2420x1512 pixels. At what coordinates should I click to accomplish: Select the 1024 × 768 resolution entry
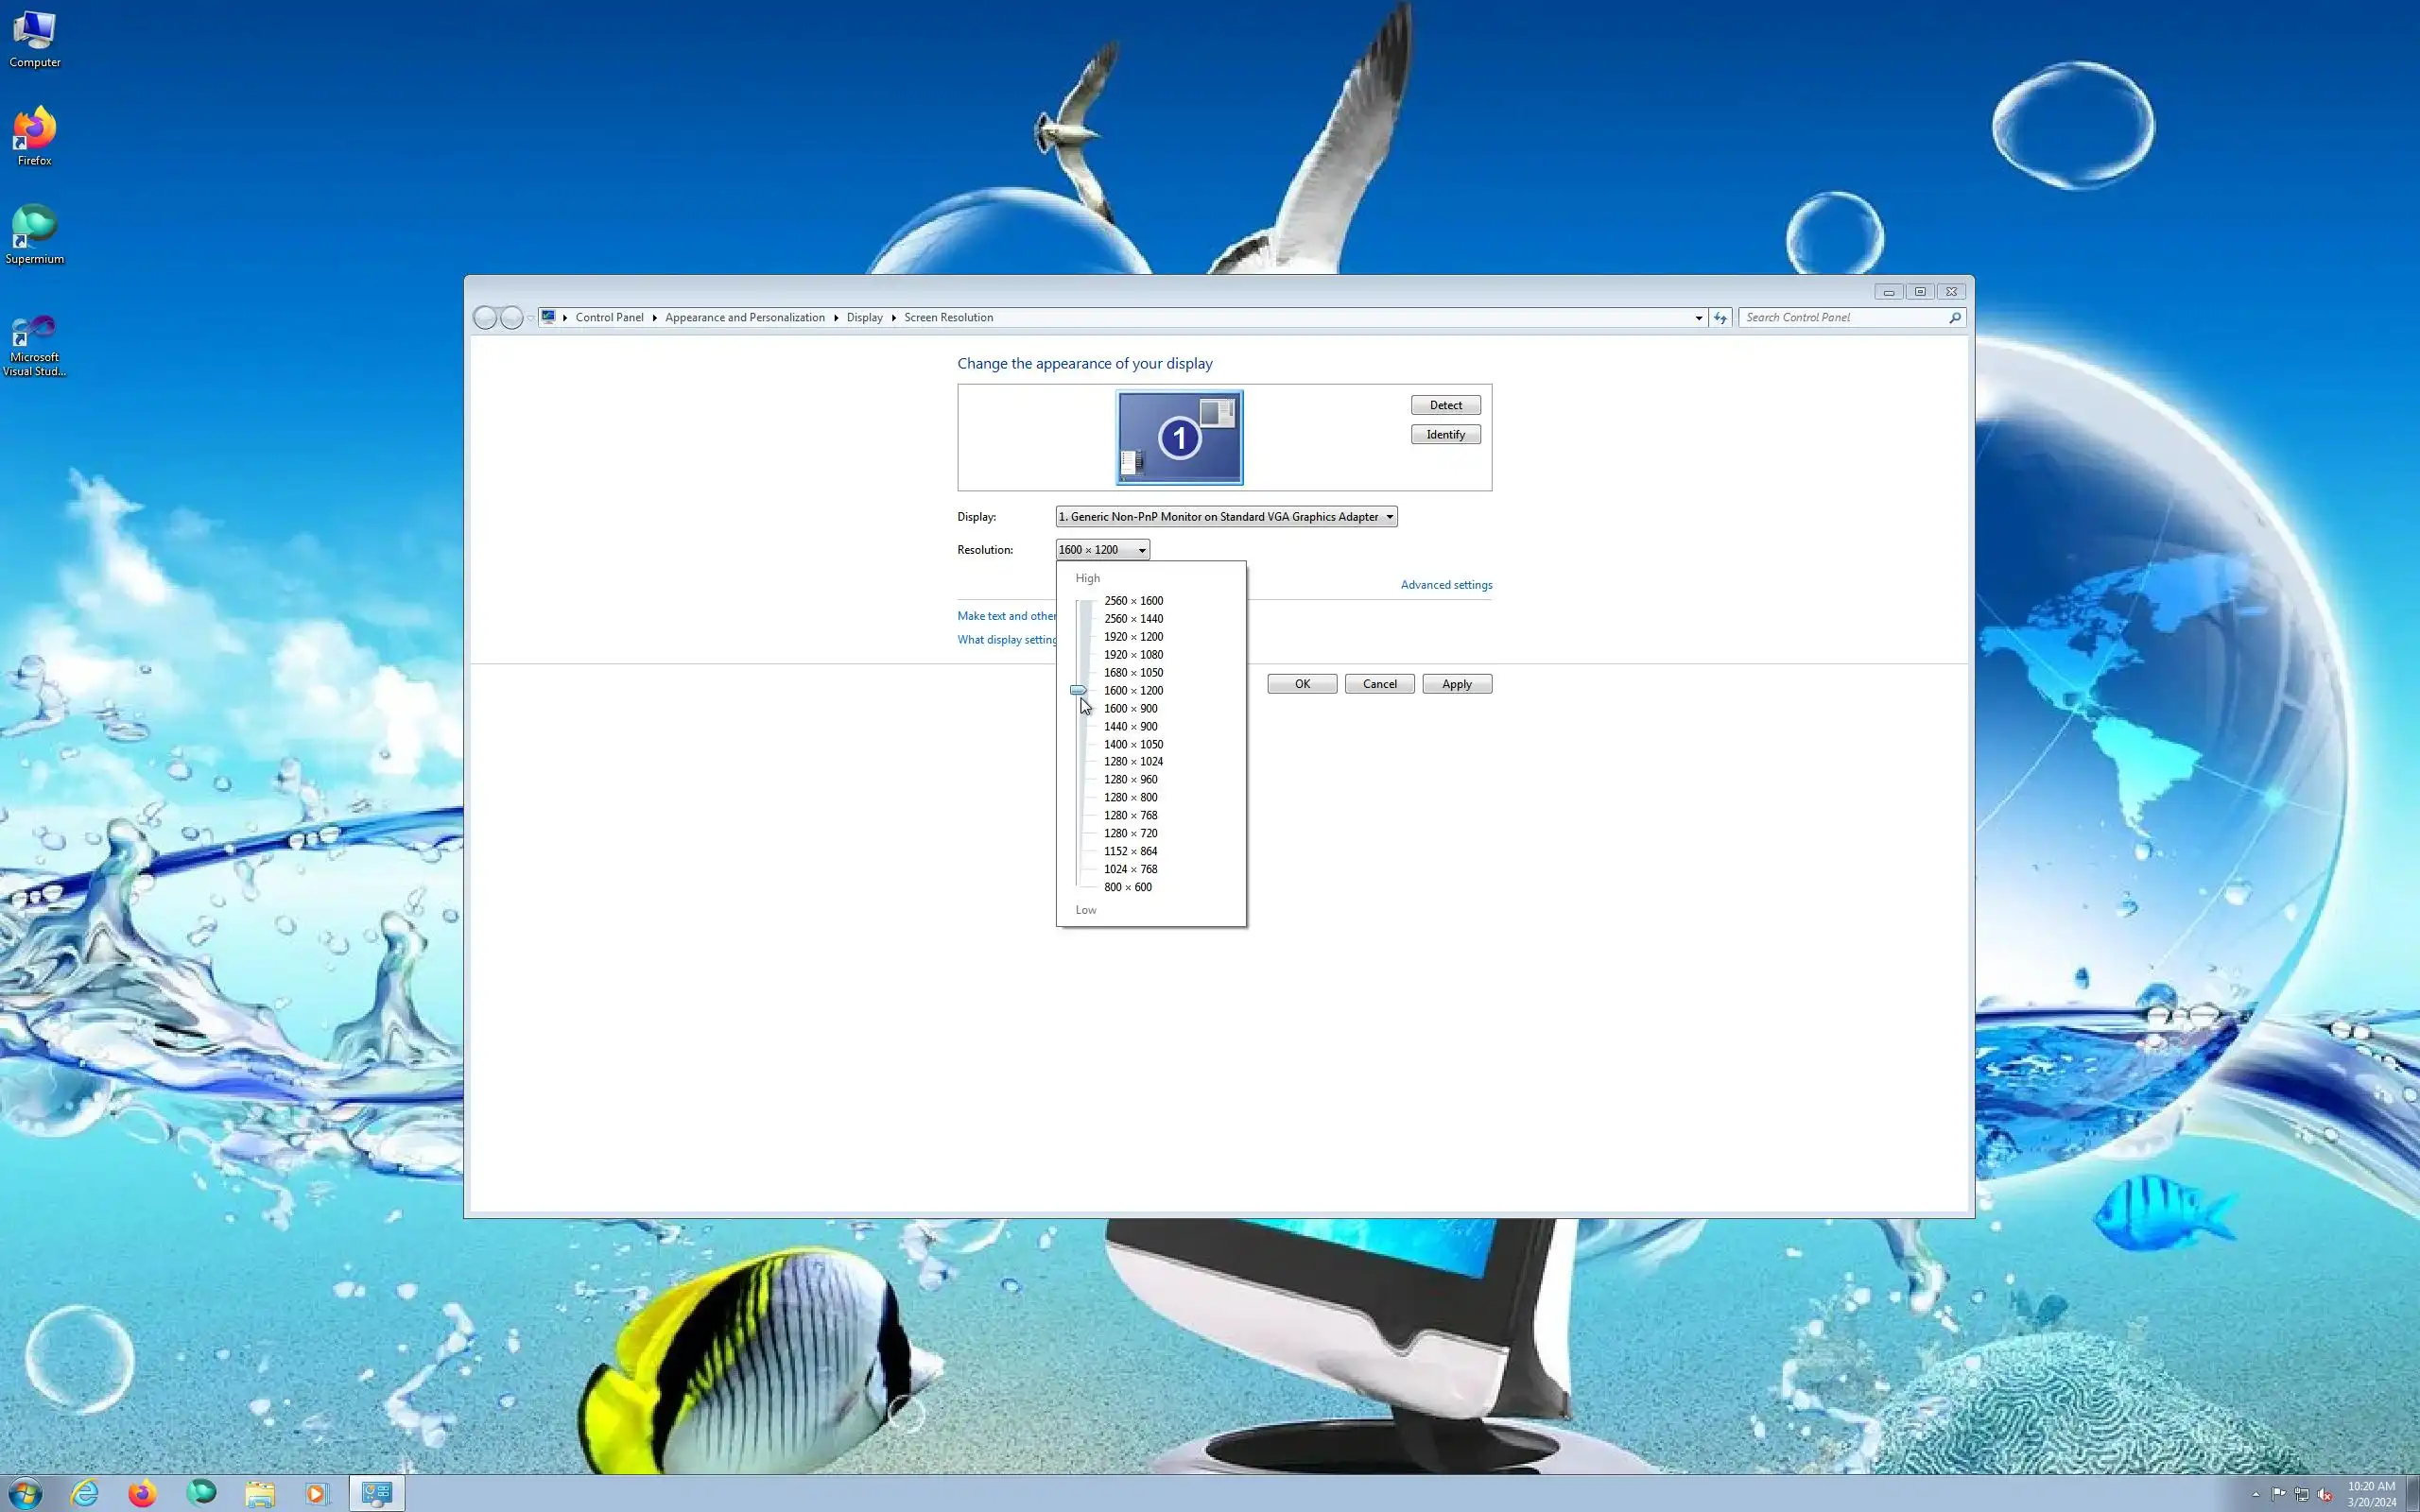click(1130, 869)
